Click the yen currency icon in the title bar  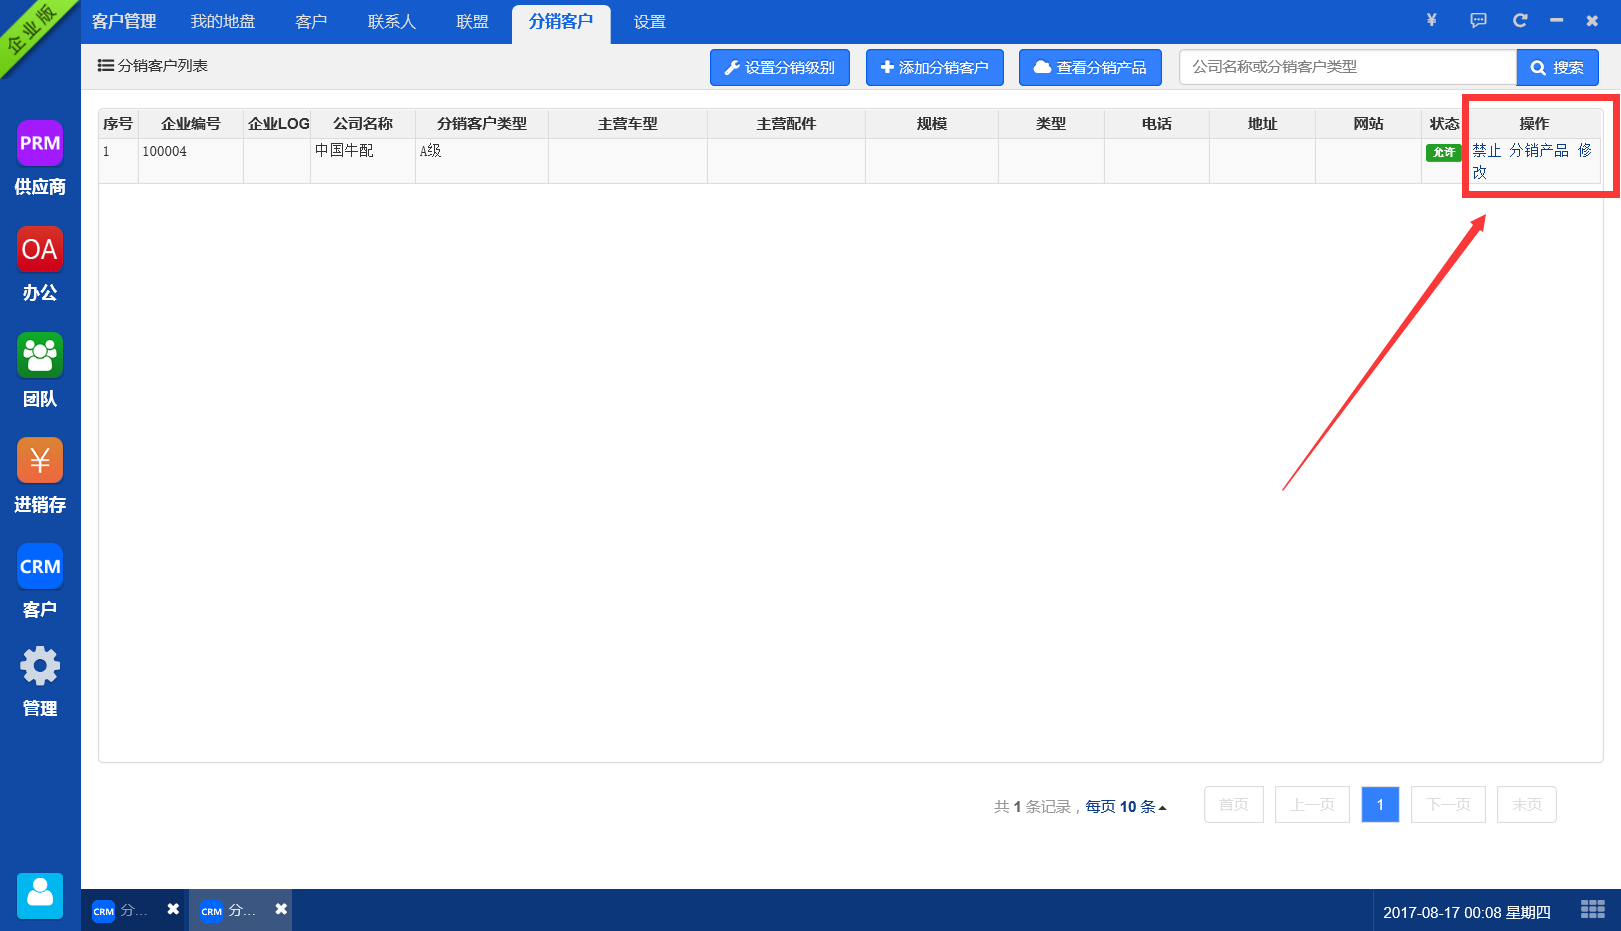(x=1432, y=20)
